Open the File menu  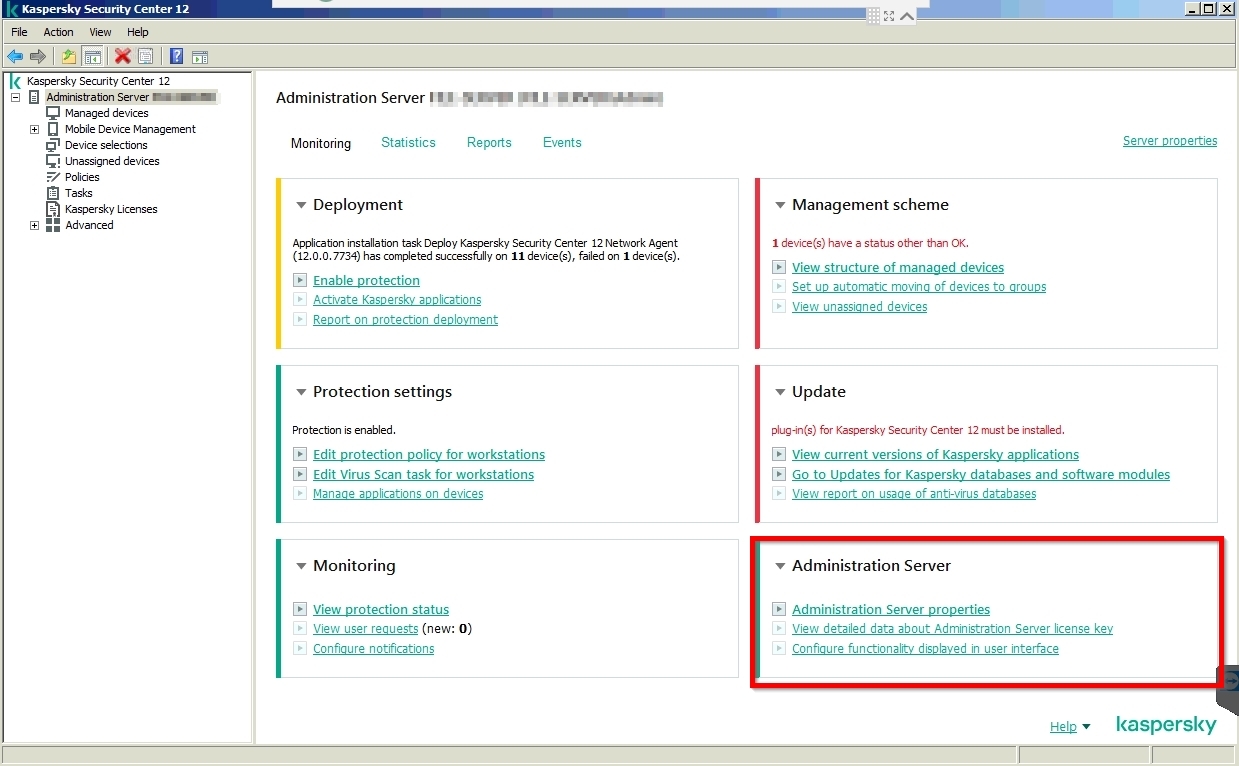[x=19, y=32]
